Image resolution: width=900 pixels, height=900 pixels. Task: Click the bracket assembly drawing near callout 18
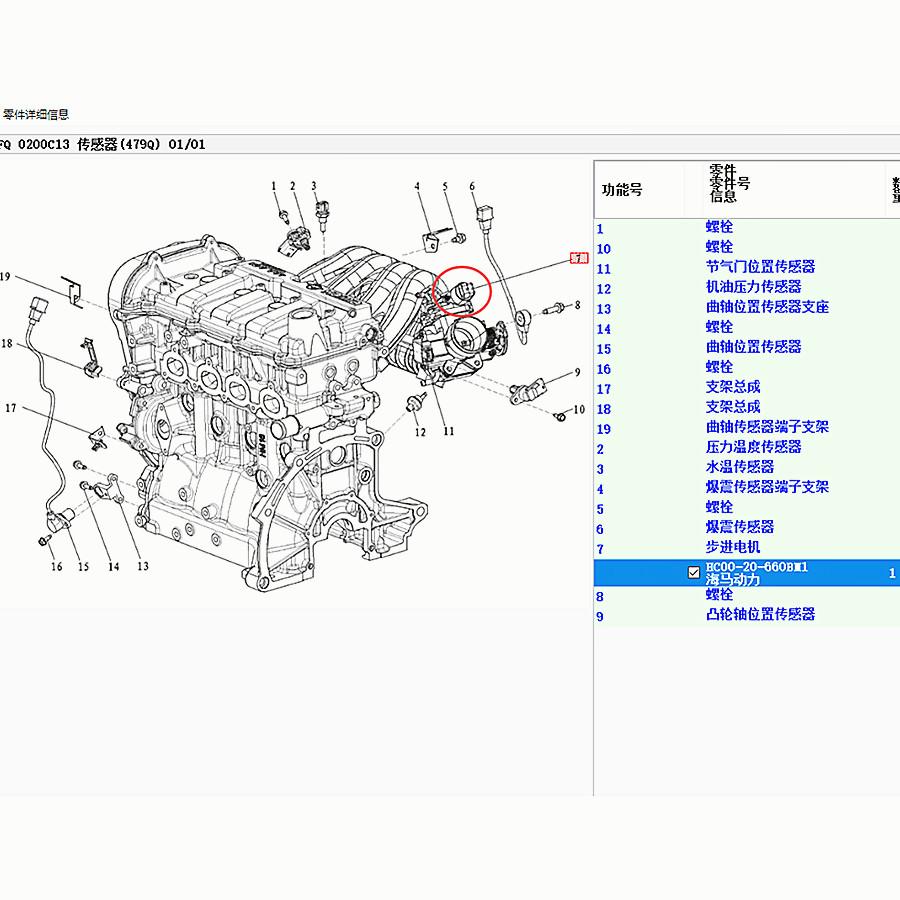pyautogui.click(x=90, y=358)
